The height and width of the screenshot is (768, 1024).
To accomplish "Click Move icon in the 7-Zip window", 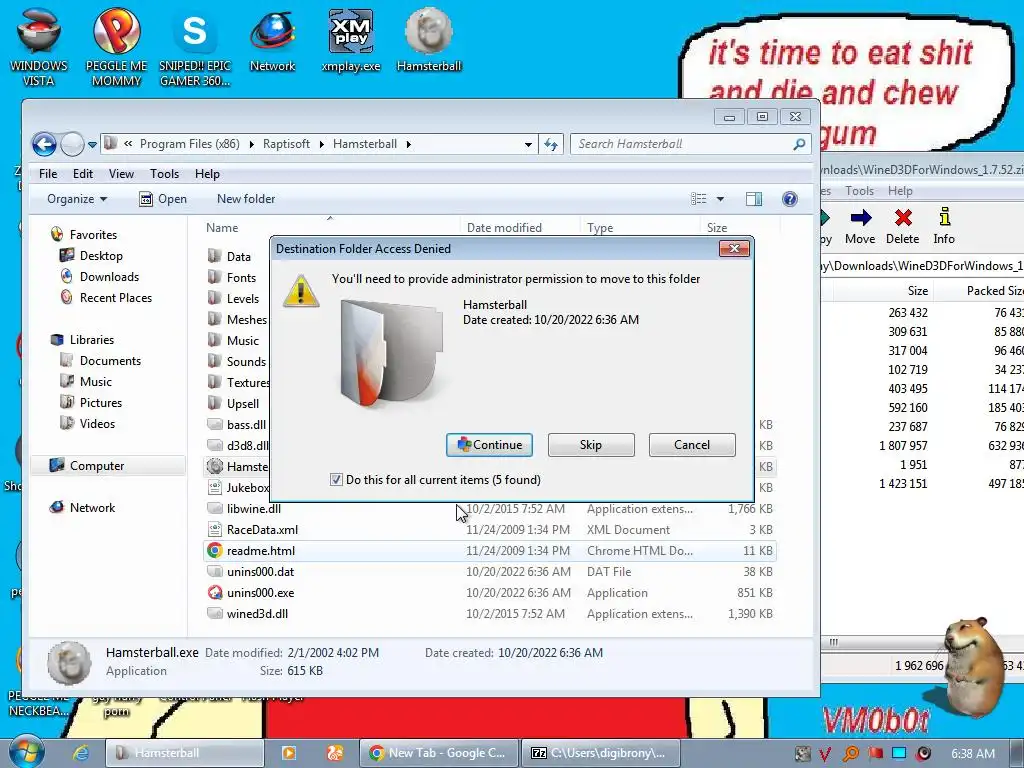I will pyautogui.click(x=860, y=227).
